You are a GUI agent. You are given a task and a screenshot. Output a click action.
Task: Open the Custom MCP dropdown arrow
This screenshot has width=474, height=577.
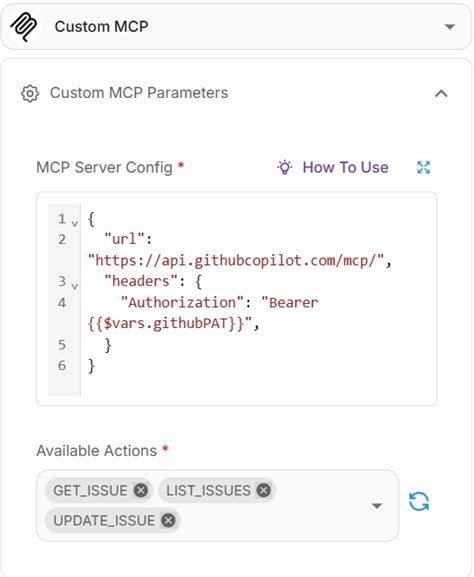click(450, 27)
